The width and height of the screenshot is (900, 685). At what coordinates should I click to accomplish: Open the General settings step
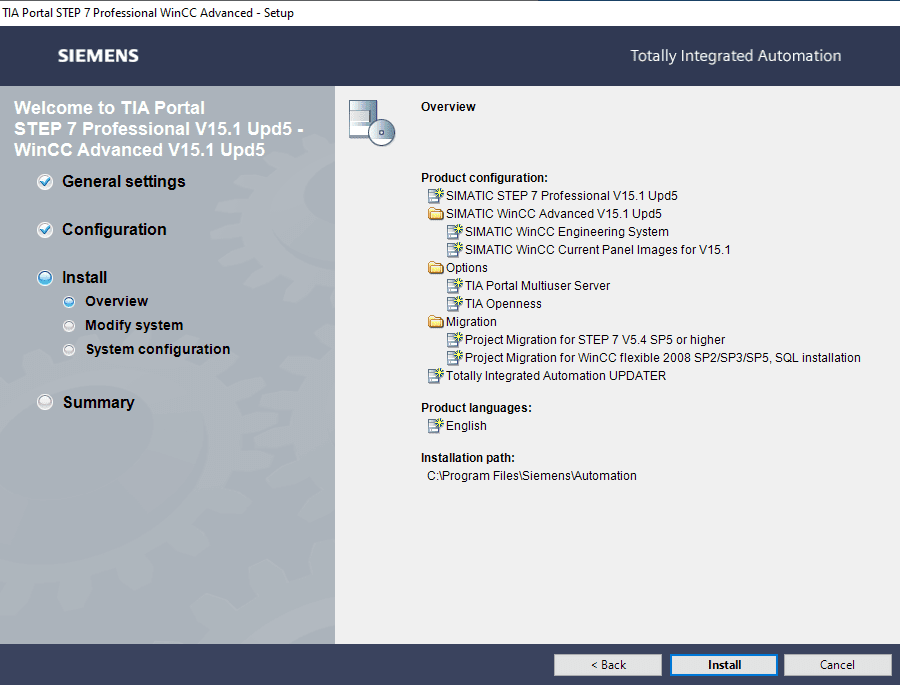pos(123,181)
